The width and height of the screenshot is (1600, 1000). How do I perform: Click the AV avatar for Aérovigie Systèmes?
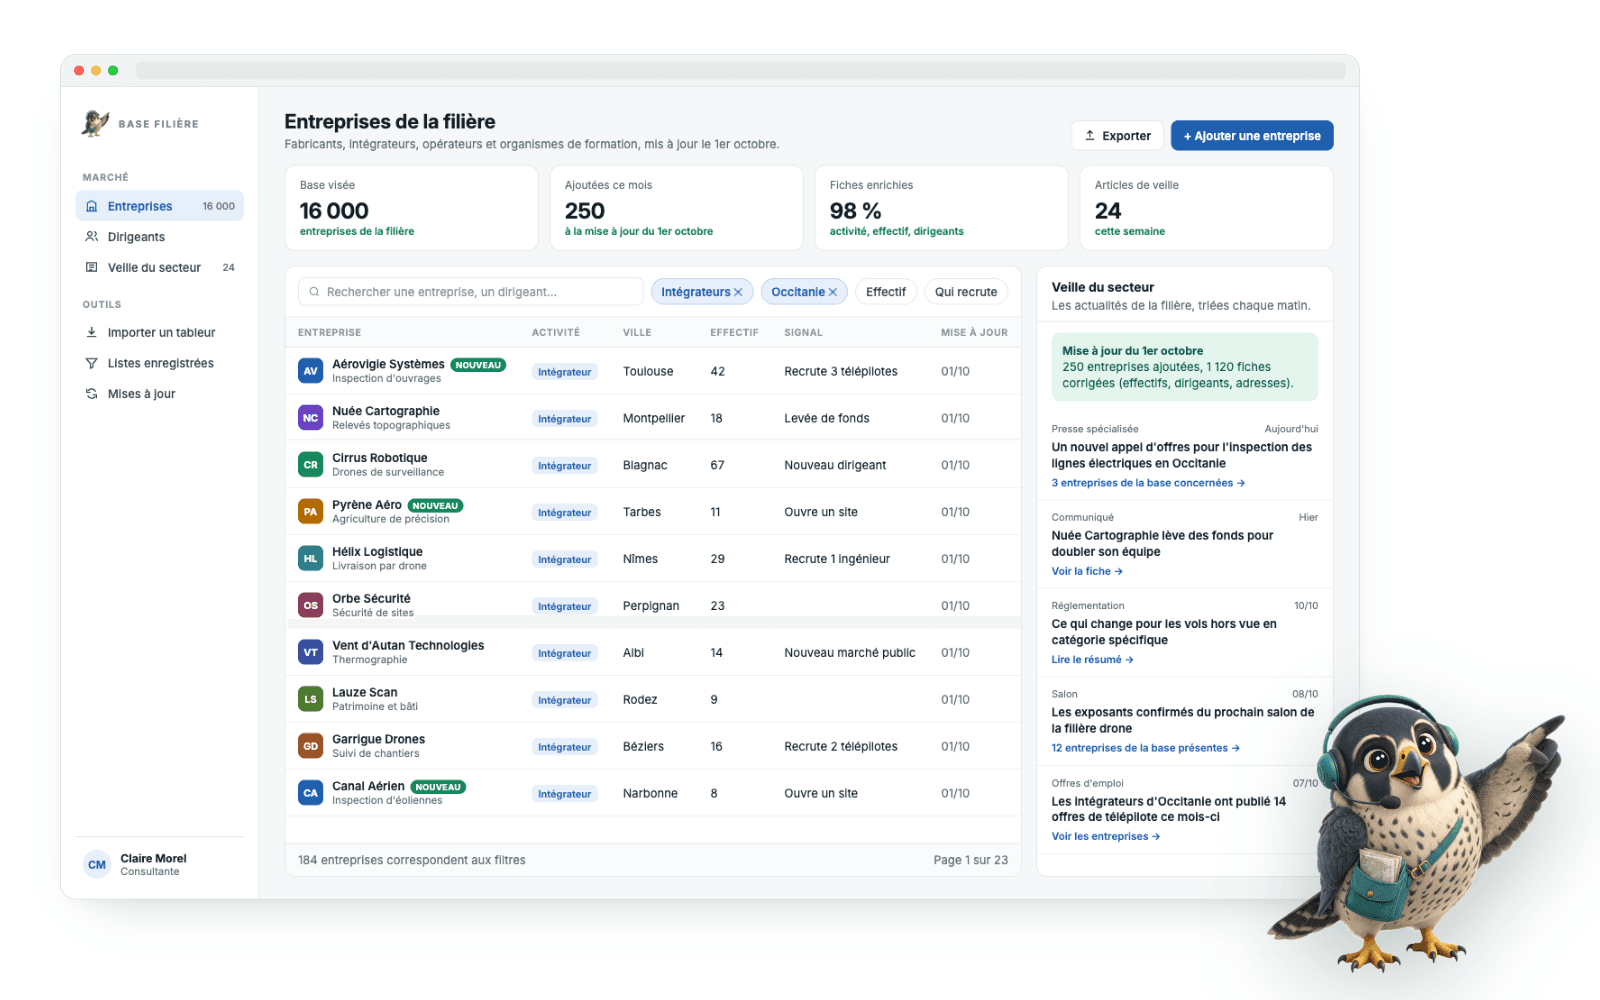coord(311,371)
